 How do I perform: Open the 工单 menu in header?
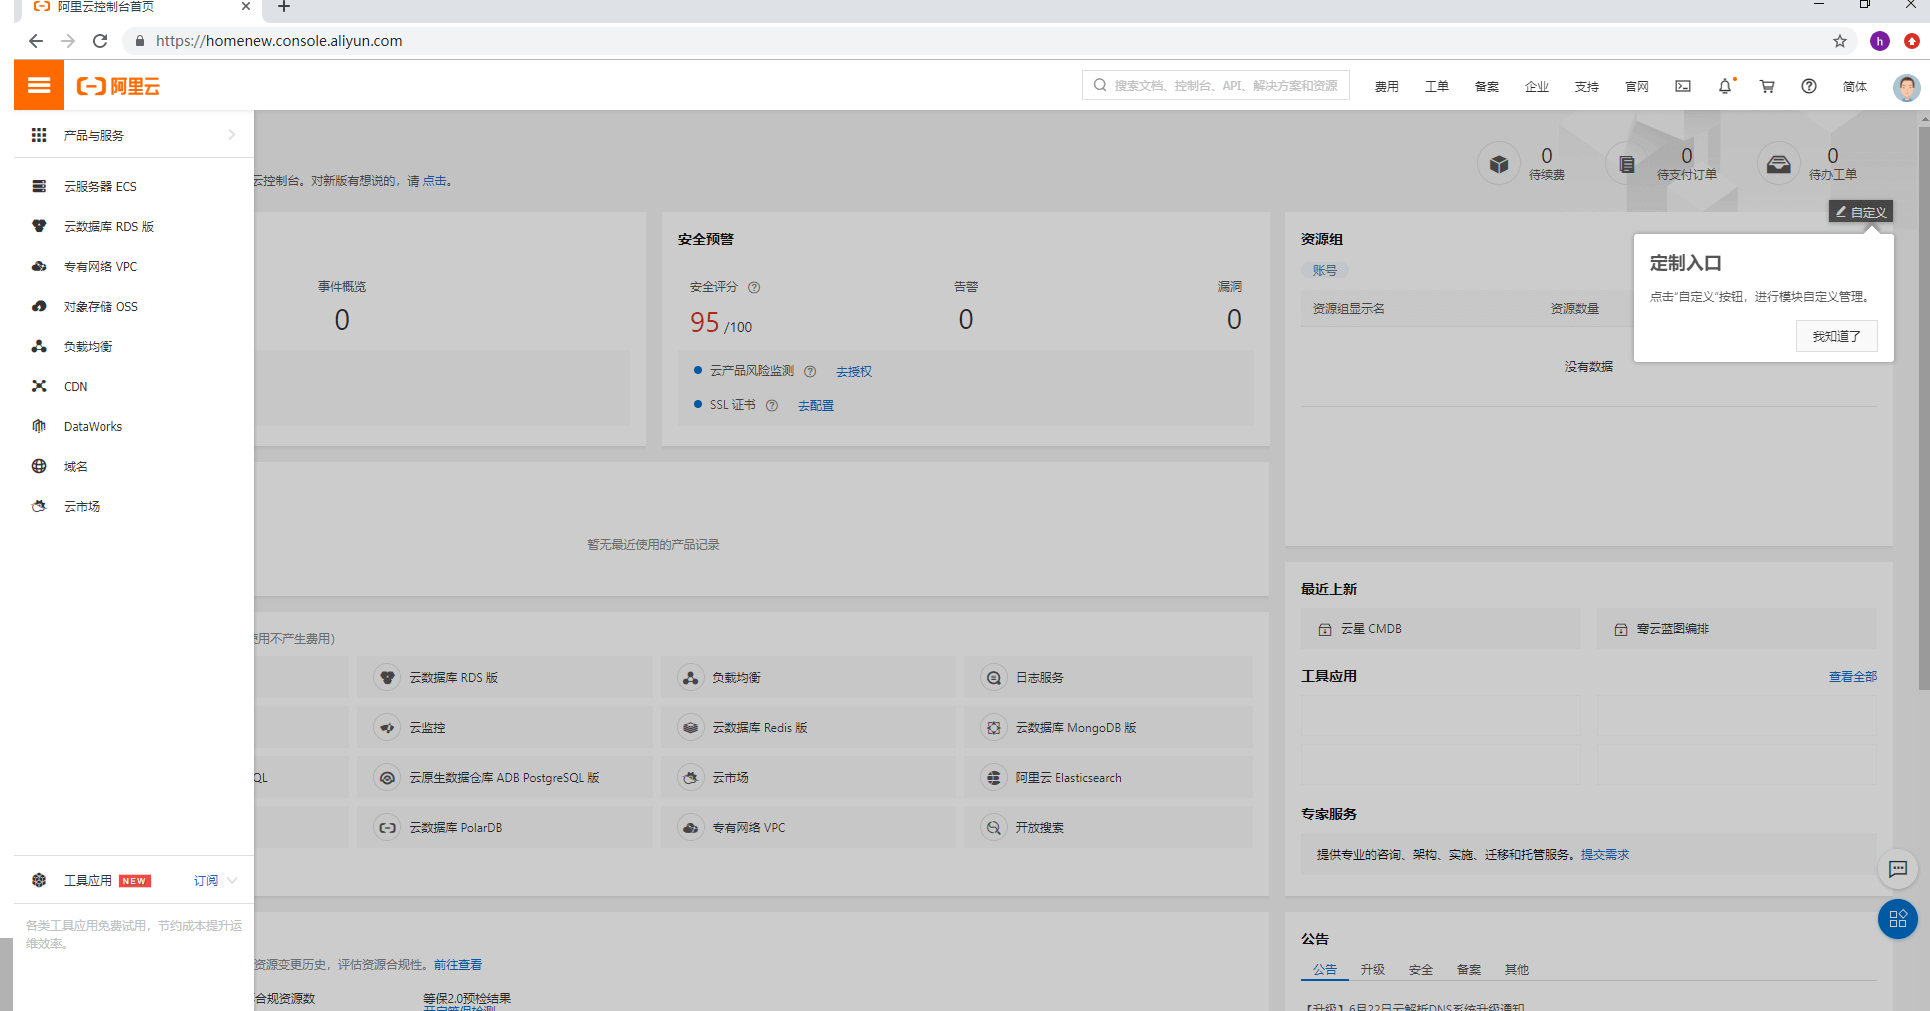[1437, 86]
